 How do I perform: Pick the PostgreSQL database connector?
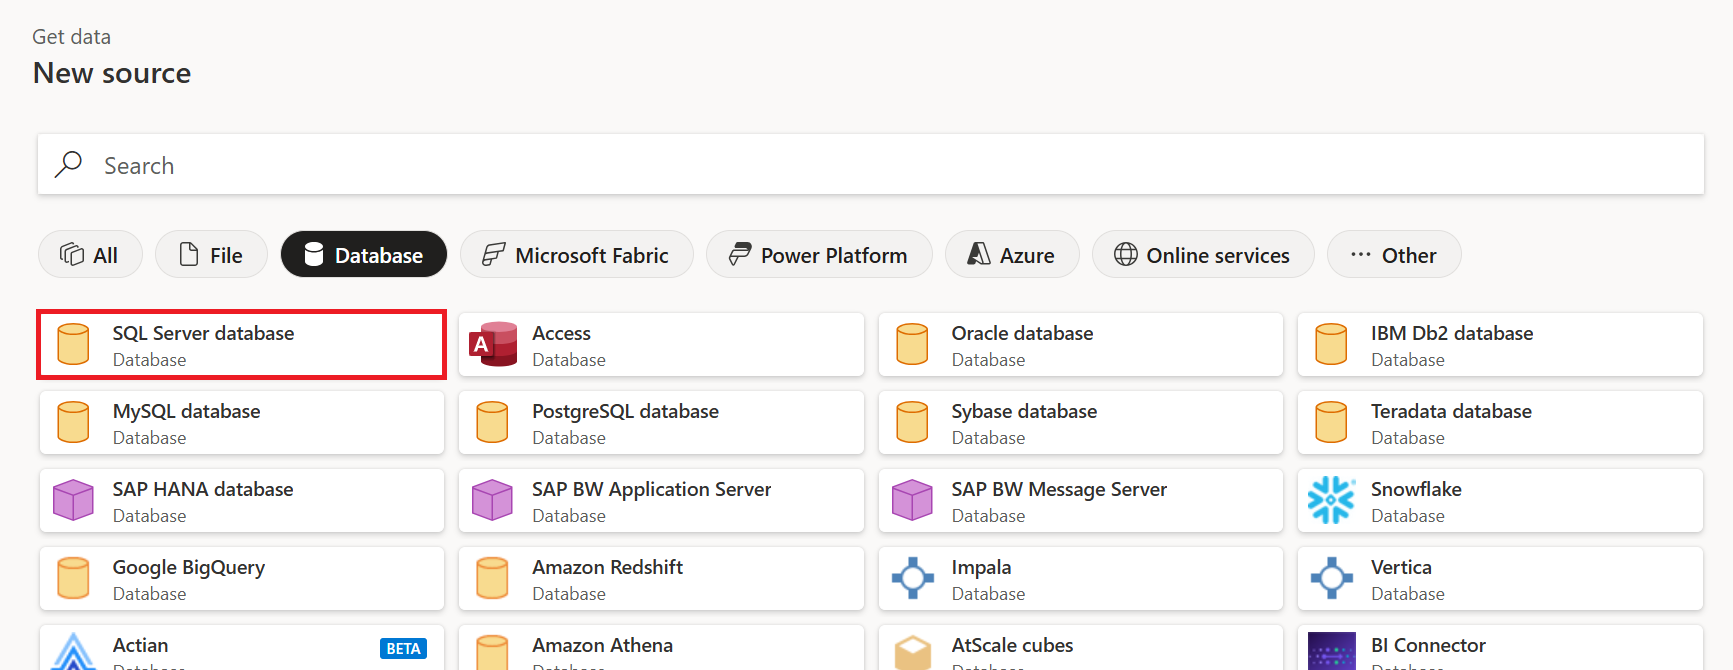click(661, 423)
